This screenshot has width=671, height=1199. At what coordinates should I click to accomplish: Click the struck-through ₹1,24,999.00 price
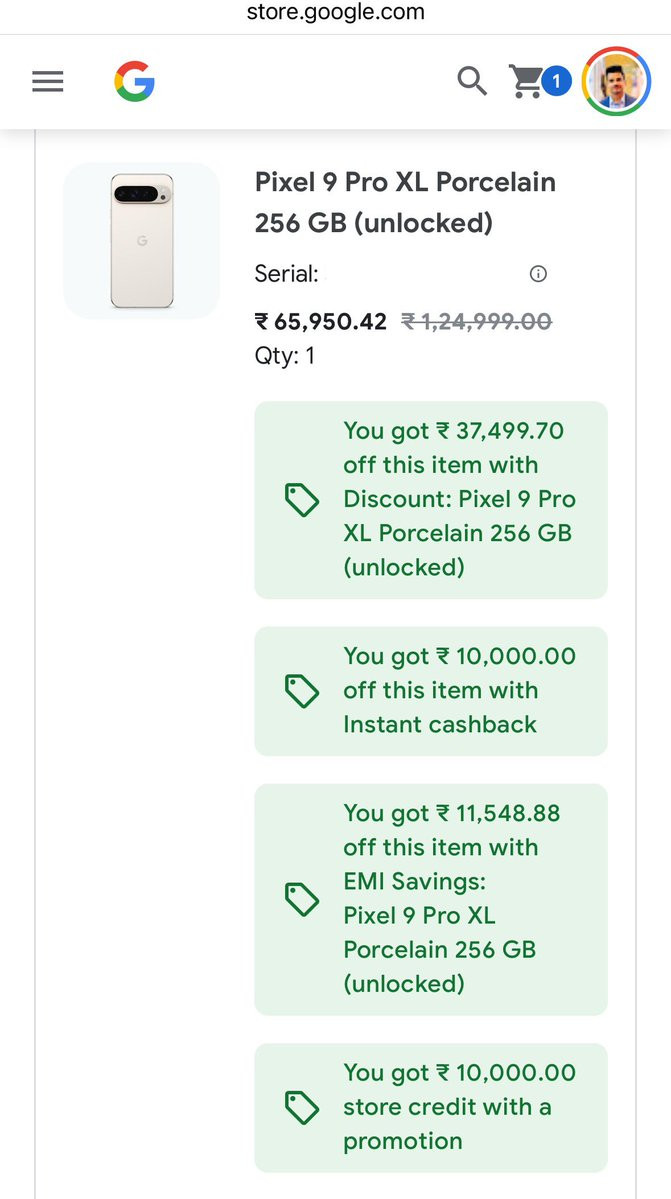476,322
